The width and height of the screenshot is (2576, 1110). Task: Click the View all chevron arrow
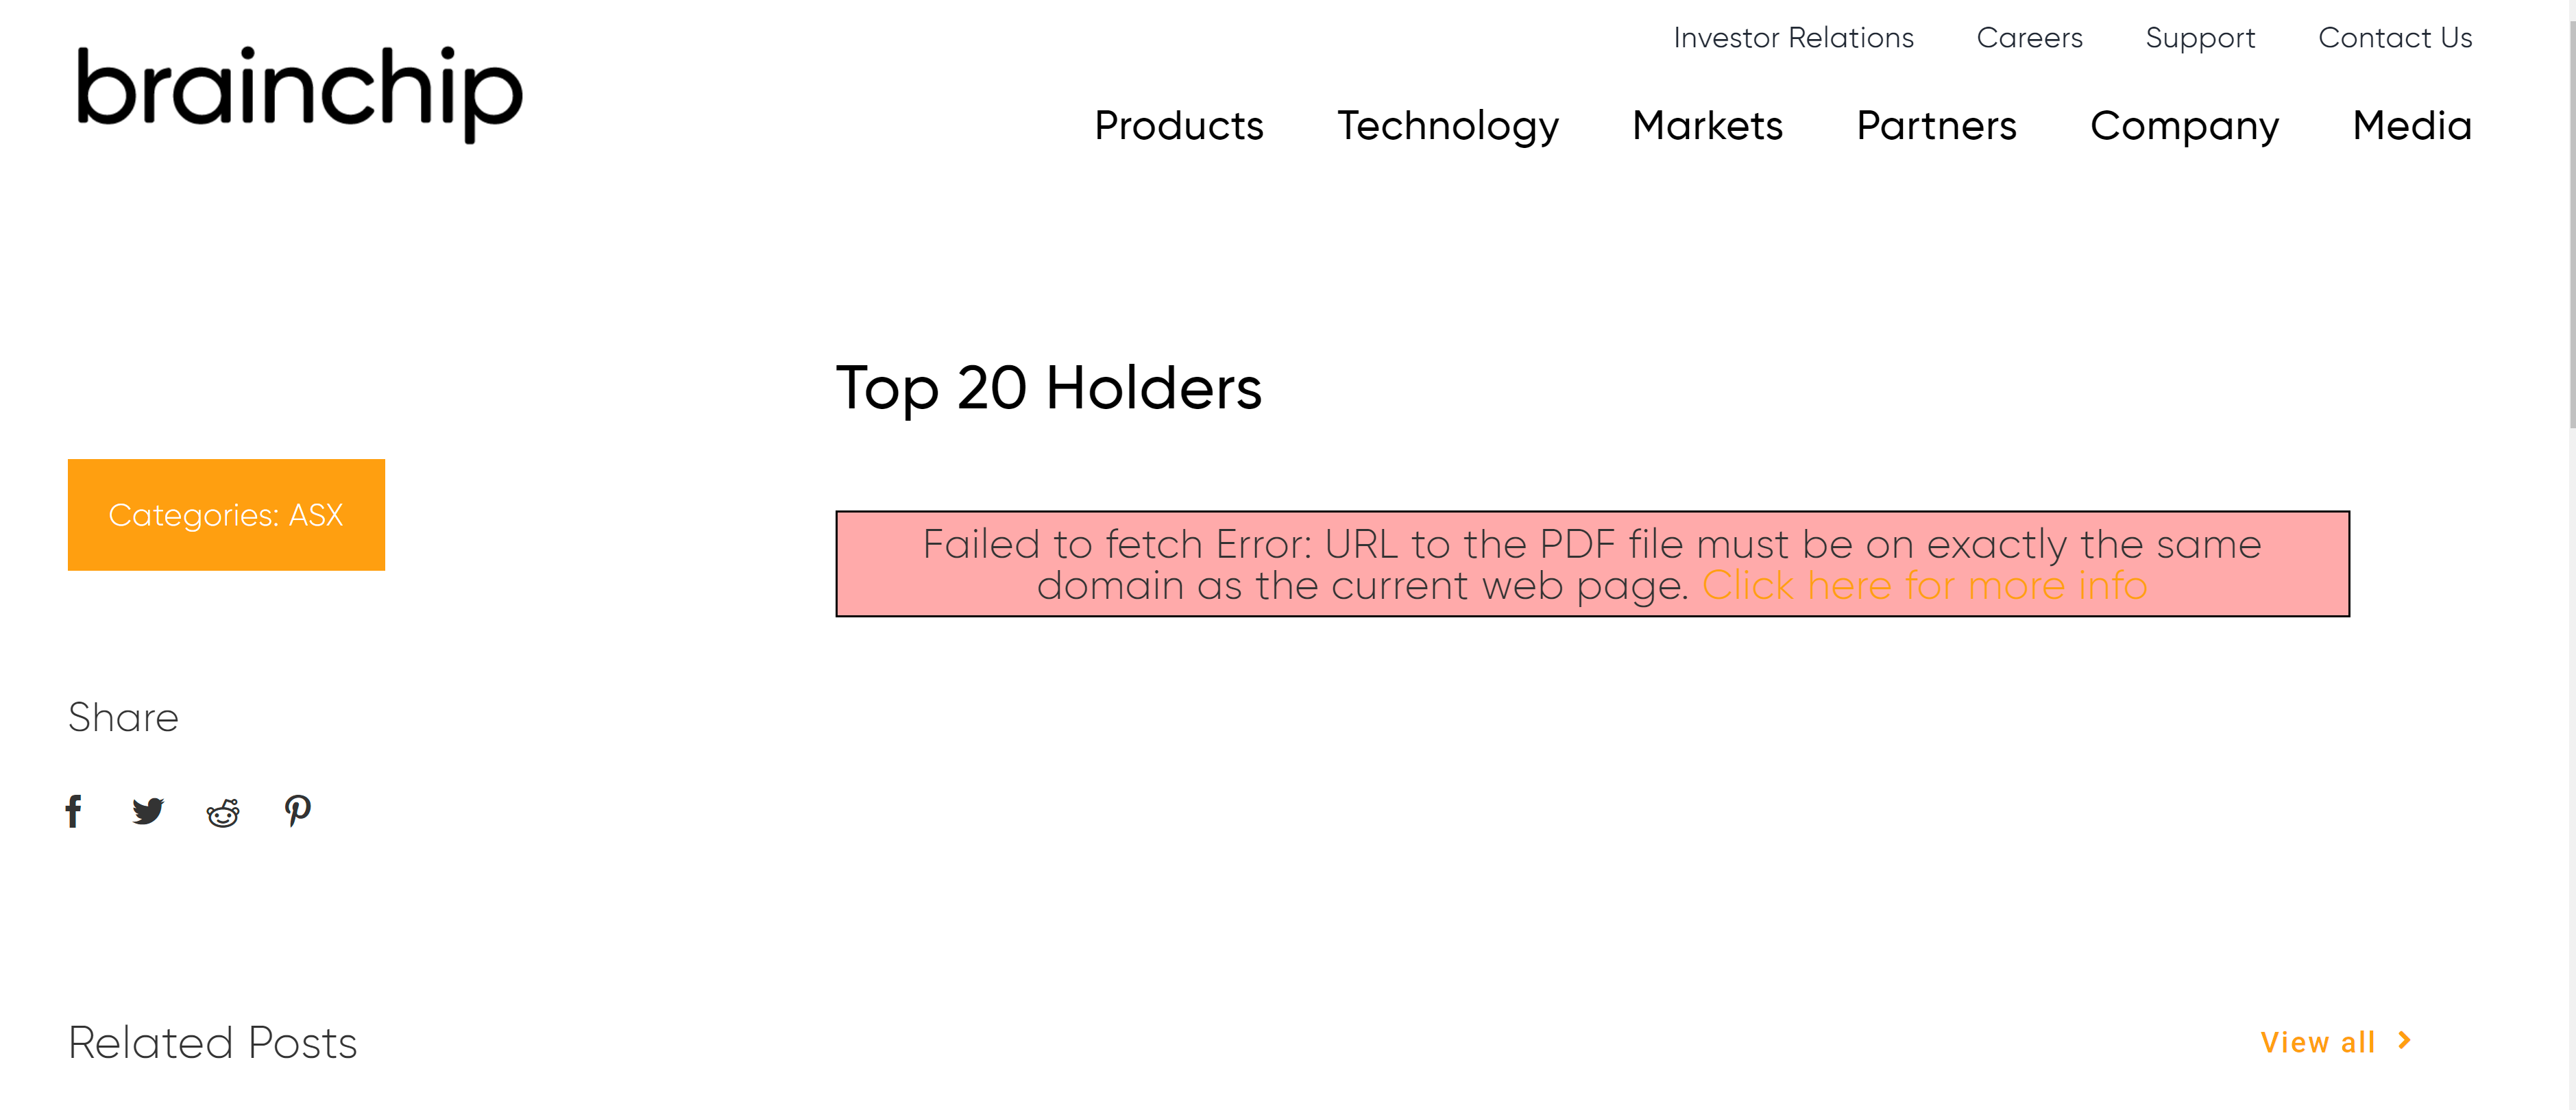click(x=2405, y=1041)
